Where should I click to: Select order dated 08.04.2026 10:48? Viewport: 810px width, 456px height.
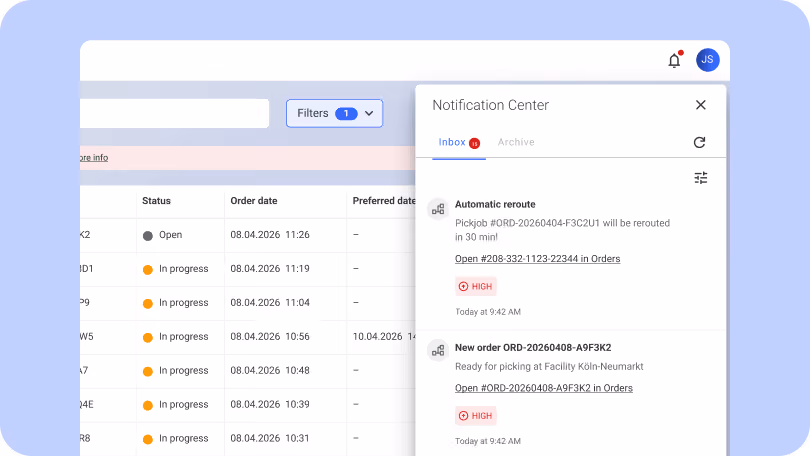click(248, 371)
